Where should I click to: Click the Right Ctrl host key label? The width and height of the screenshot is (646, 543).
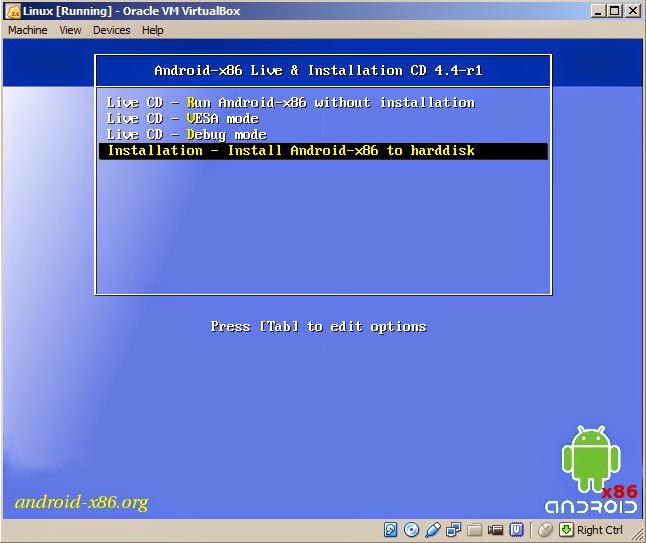click(x=599, y=530)
